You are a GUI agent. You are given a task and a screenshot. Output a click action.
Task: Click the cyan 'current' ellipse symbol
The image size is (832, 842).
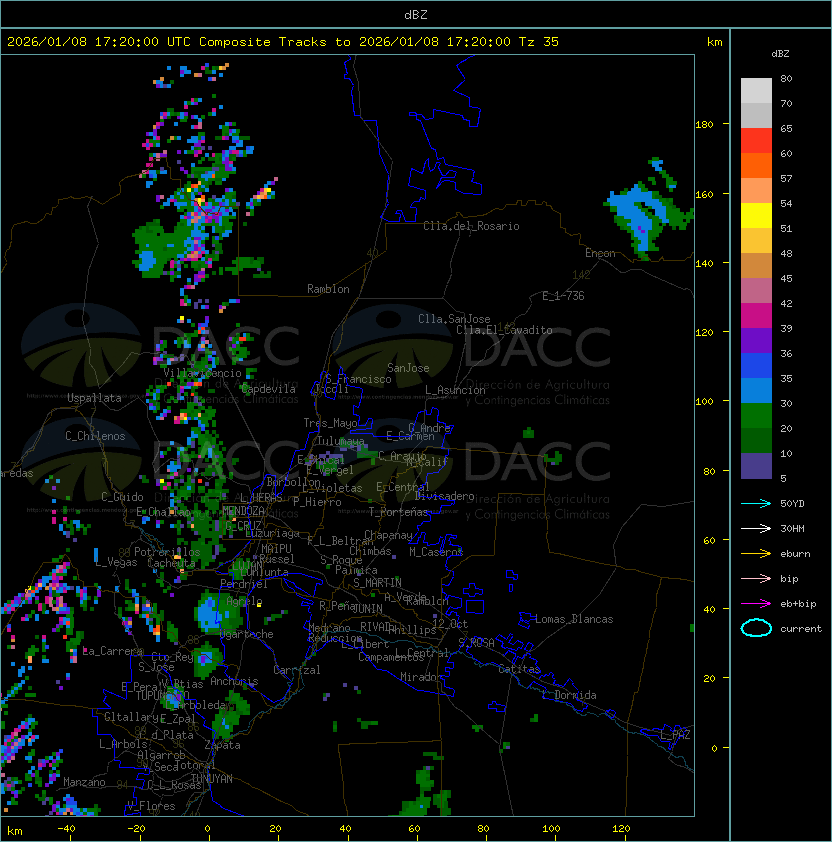pyautogui.click(x=756, y=628)
